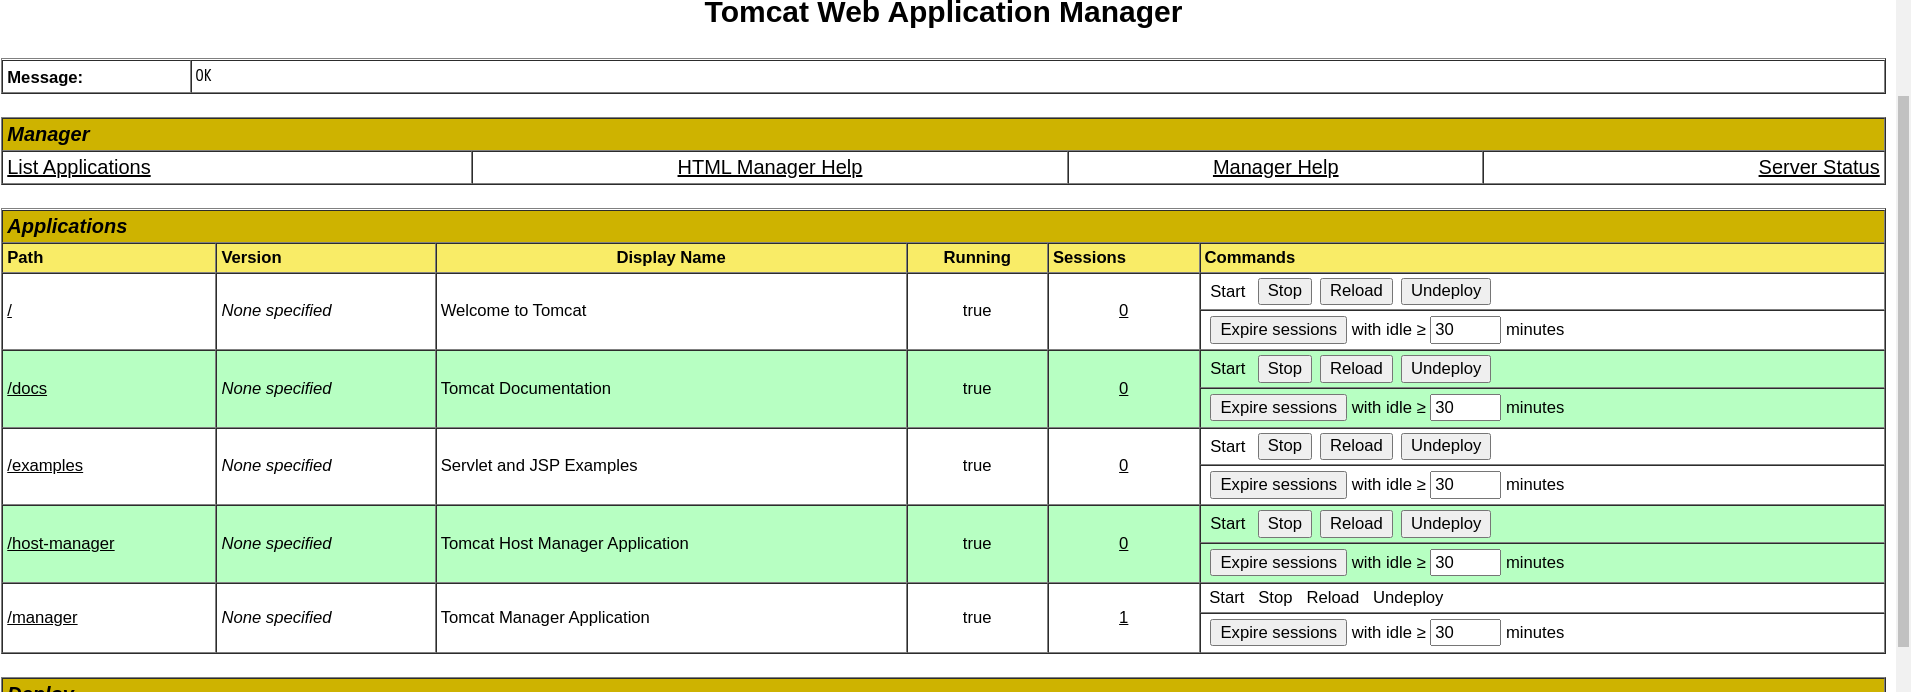
Task: Select "Tomcat Manager Application" display name
Action: click(x=545, y=617)
